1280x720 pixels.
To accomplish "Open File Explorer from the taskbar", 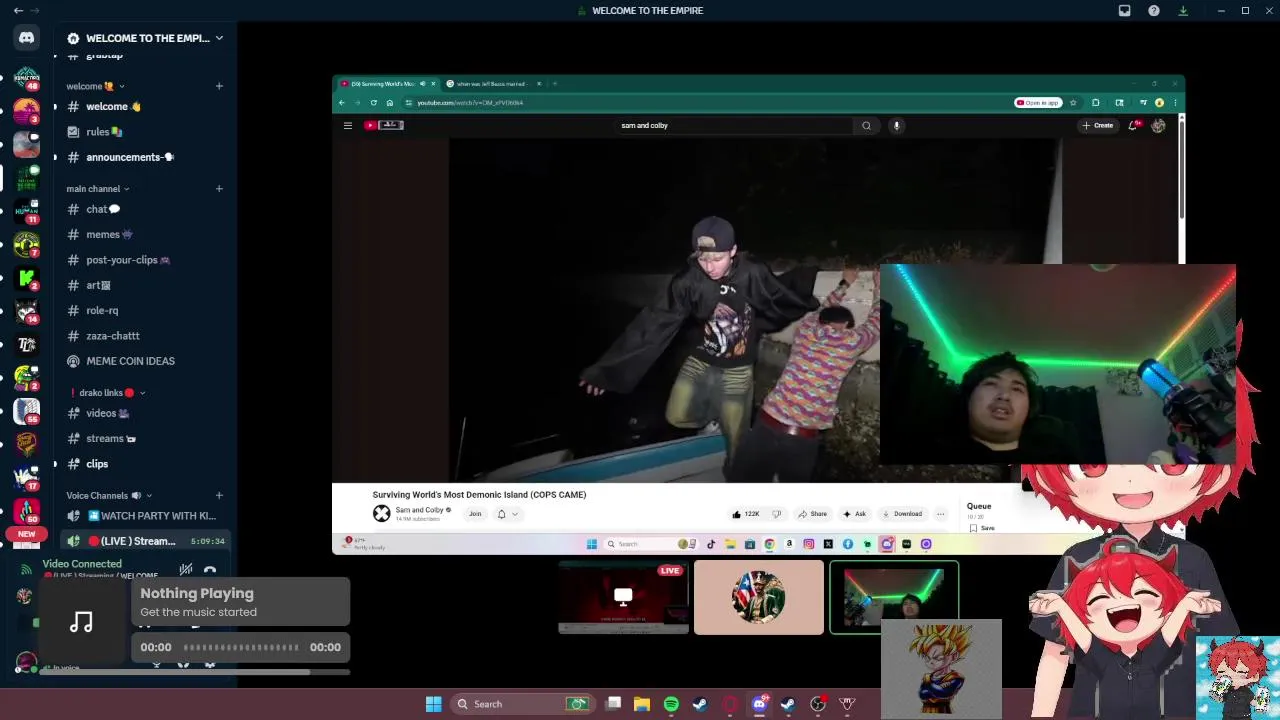I will point(642,704).
